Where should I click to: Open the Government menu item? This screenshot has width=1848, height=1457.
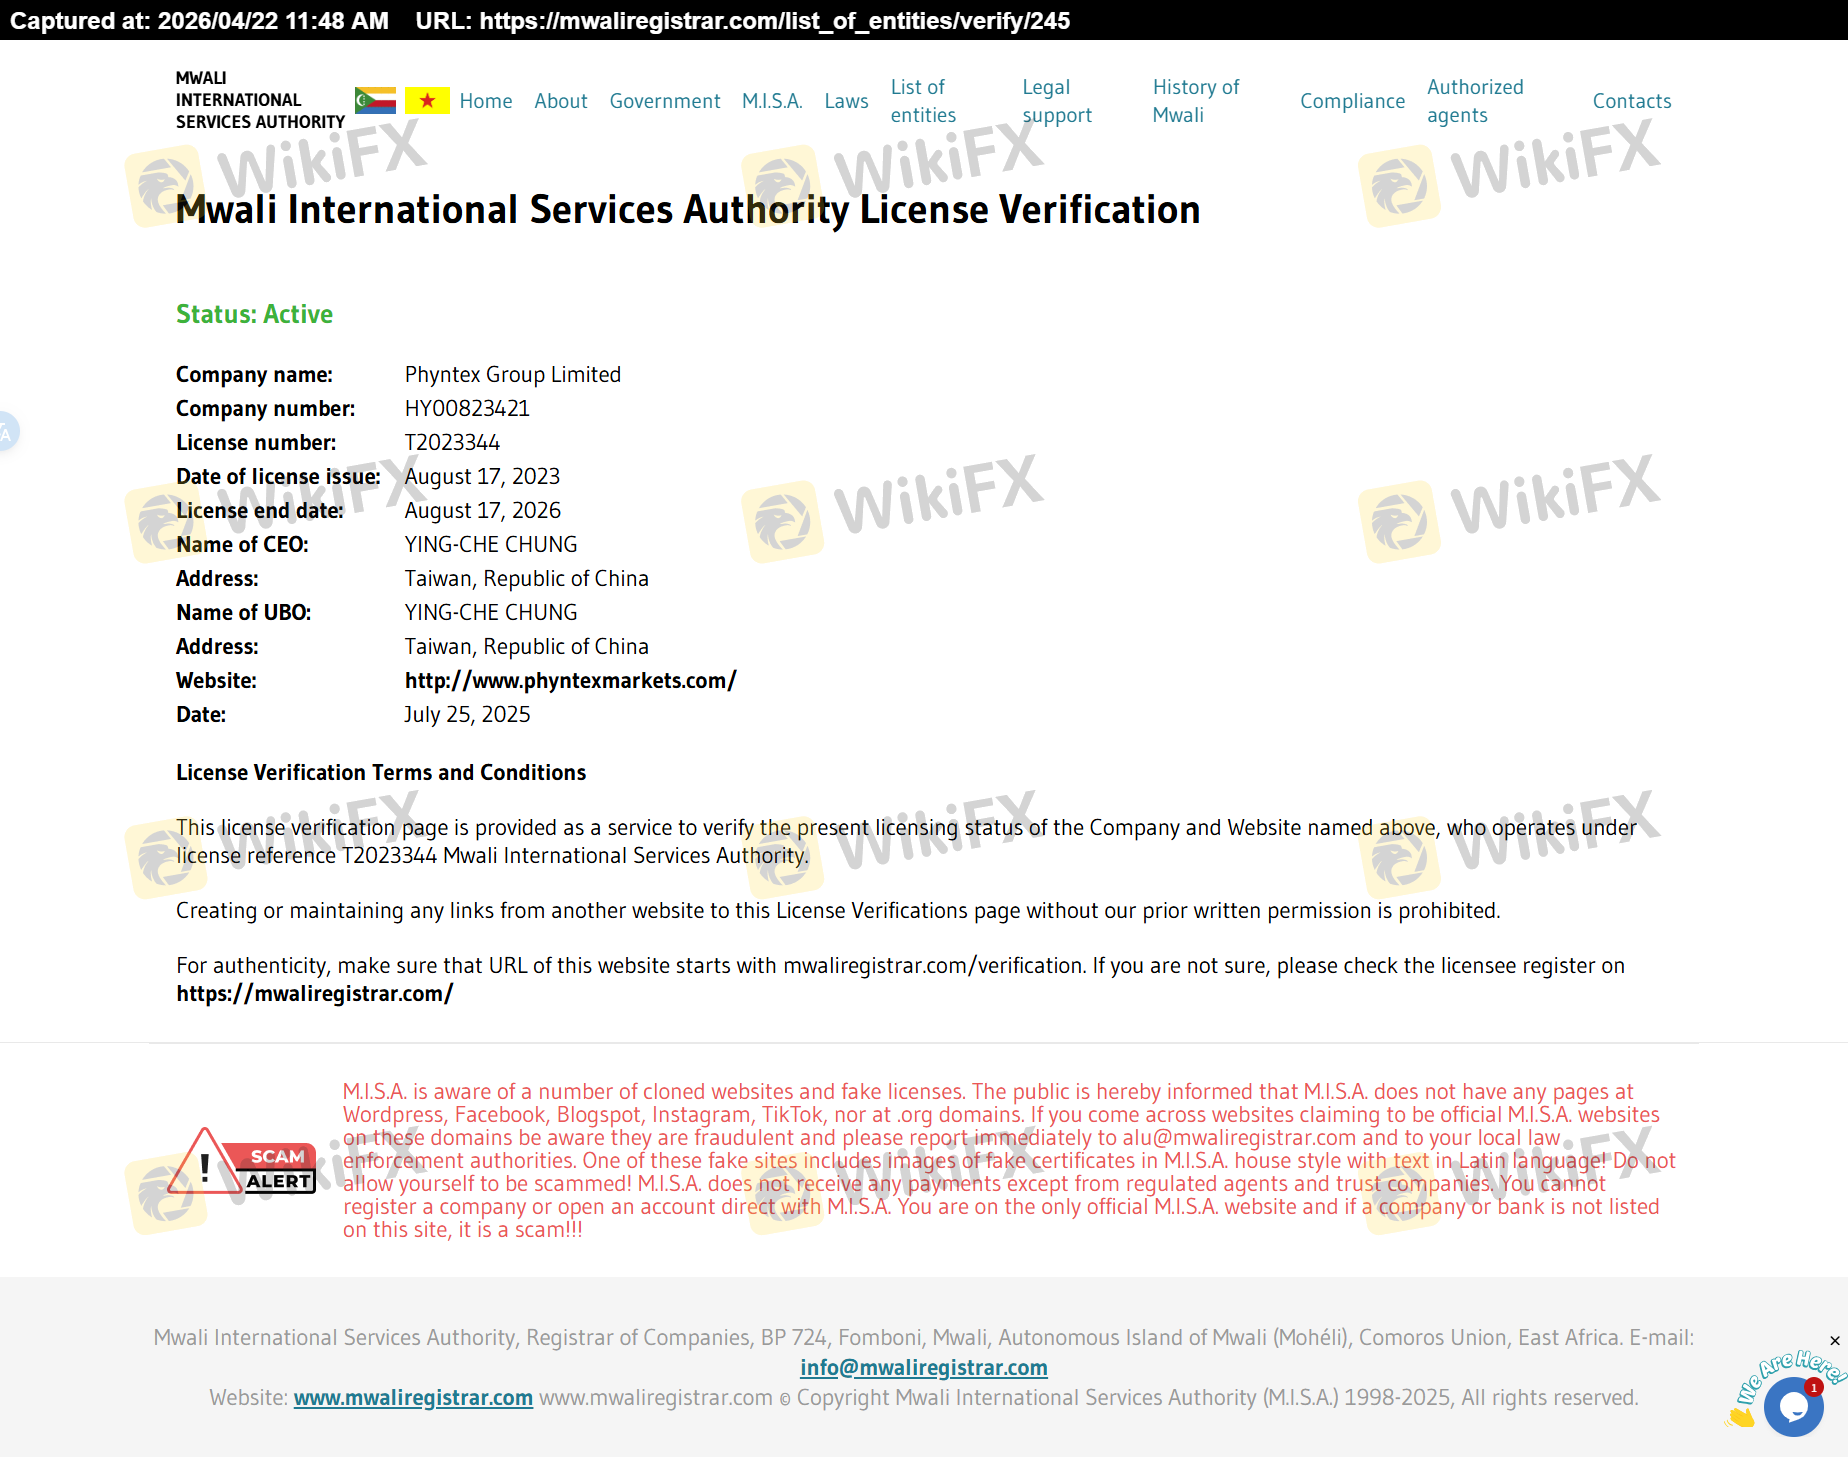pyautogui.click(x=665, y=101)
